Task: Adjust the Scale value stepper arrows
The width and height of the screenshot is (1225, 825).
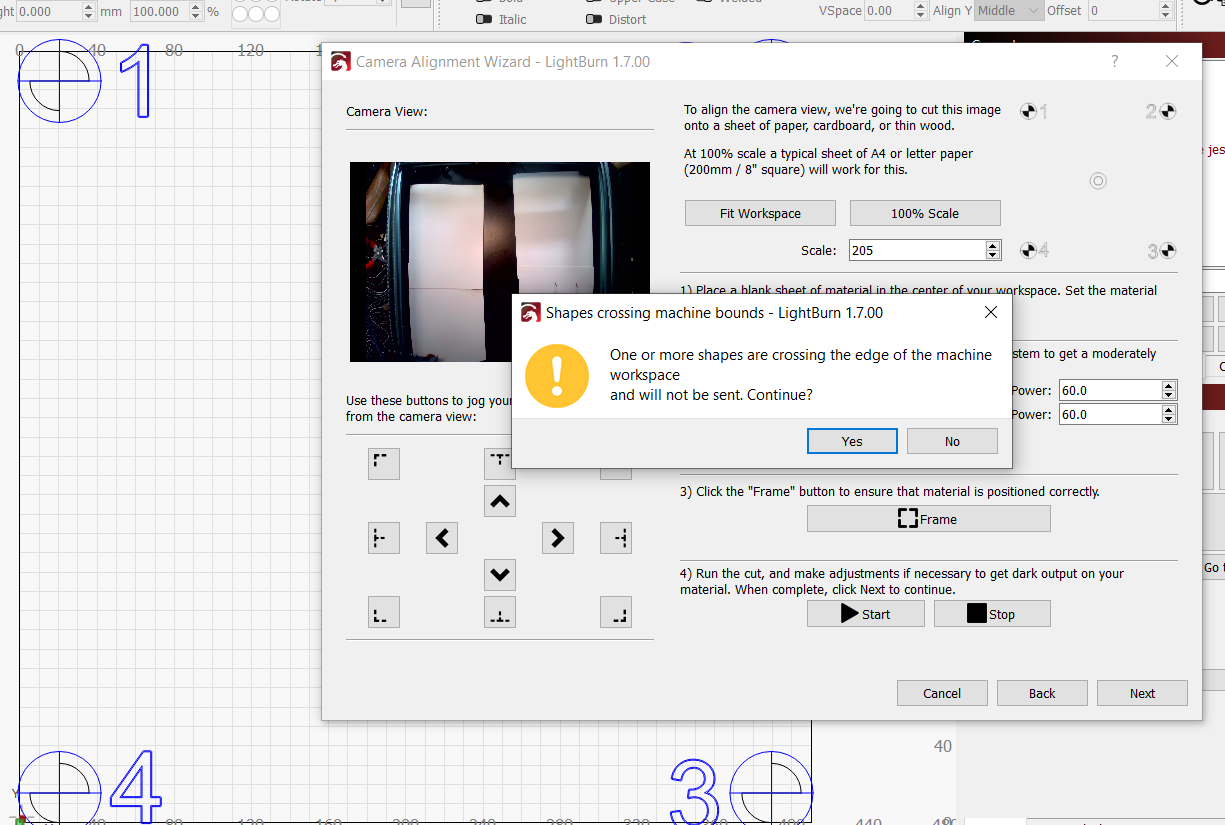Action: pos(993,250)
